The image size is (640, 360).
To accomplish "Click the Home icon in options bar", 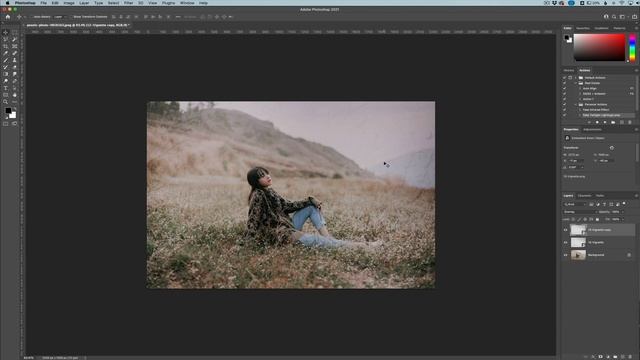I will pyautogui.click(x=8, y=17).
